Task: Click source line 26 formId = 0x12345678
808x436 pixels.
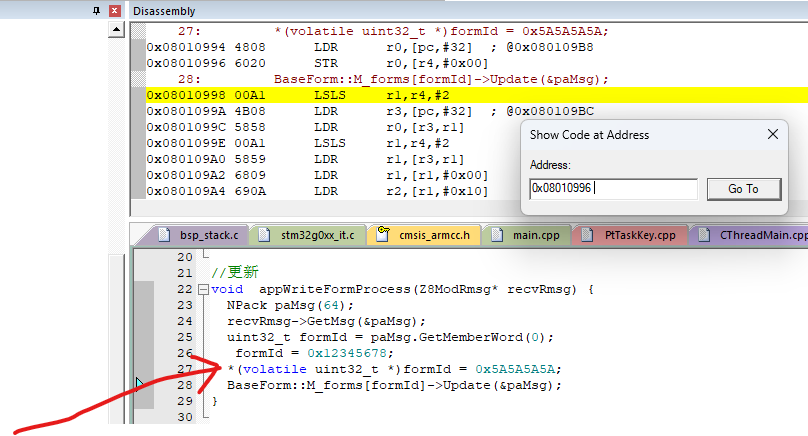Action: point(314,354)
